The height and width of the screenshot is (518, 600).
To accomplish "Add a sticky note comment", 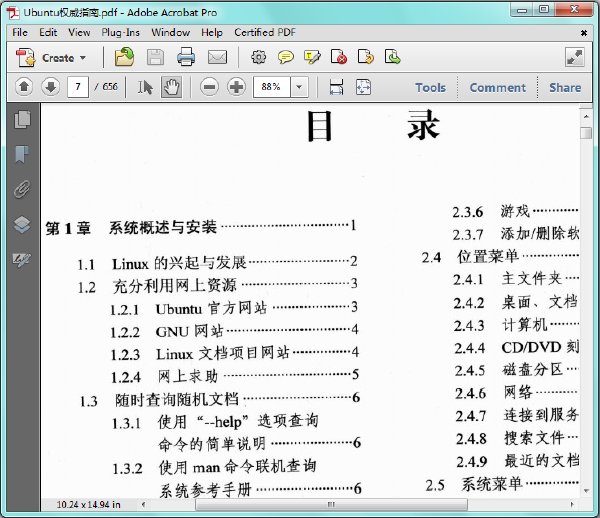I will (285, 57).
